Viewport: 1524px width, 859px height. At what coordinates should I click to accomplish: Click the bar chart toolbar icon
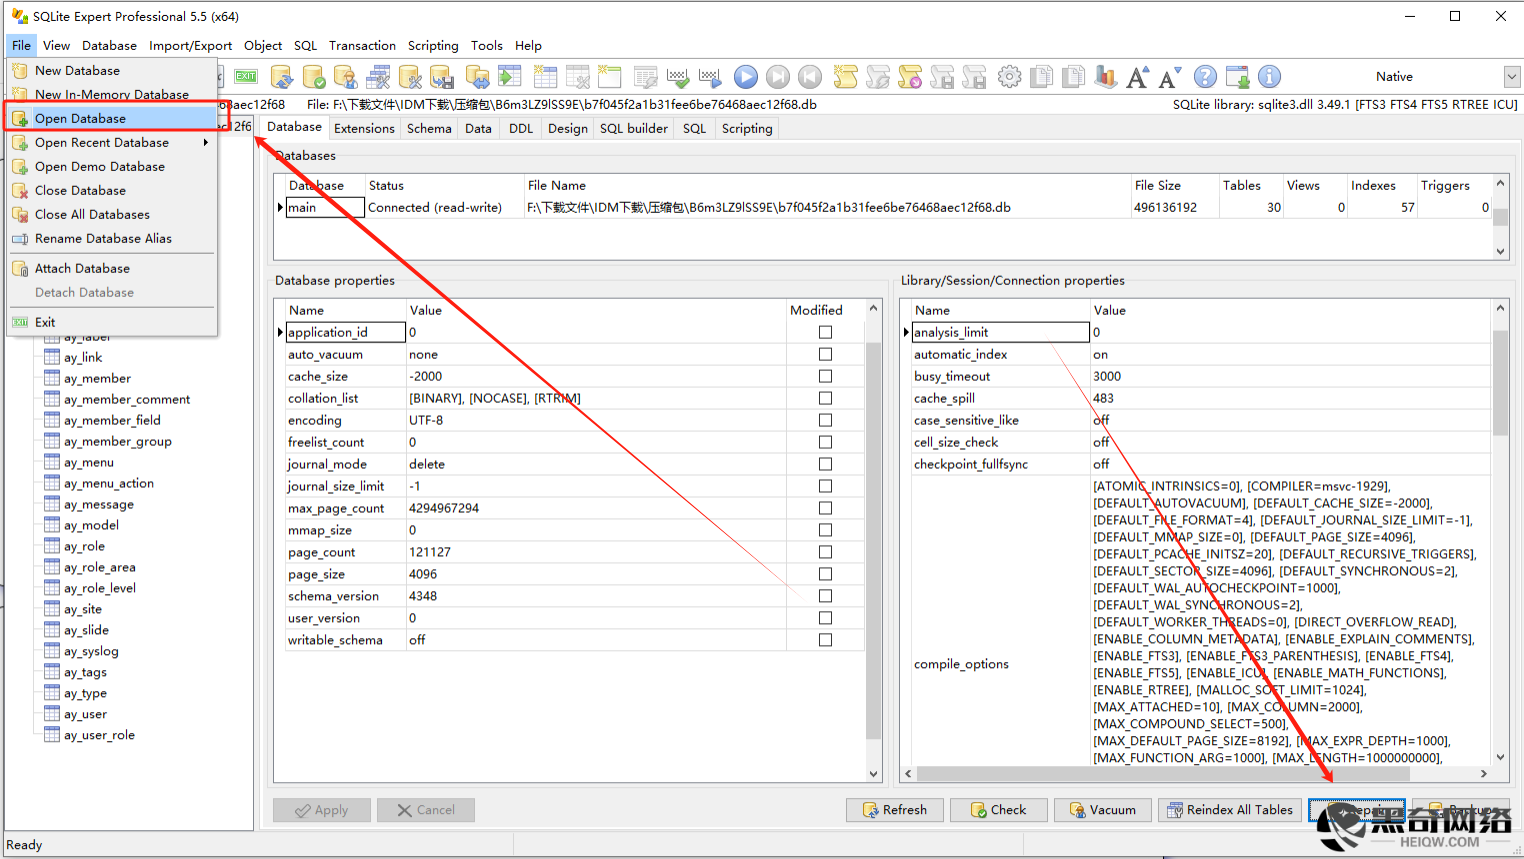(x=1105, y=77)
